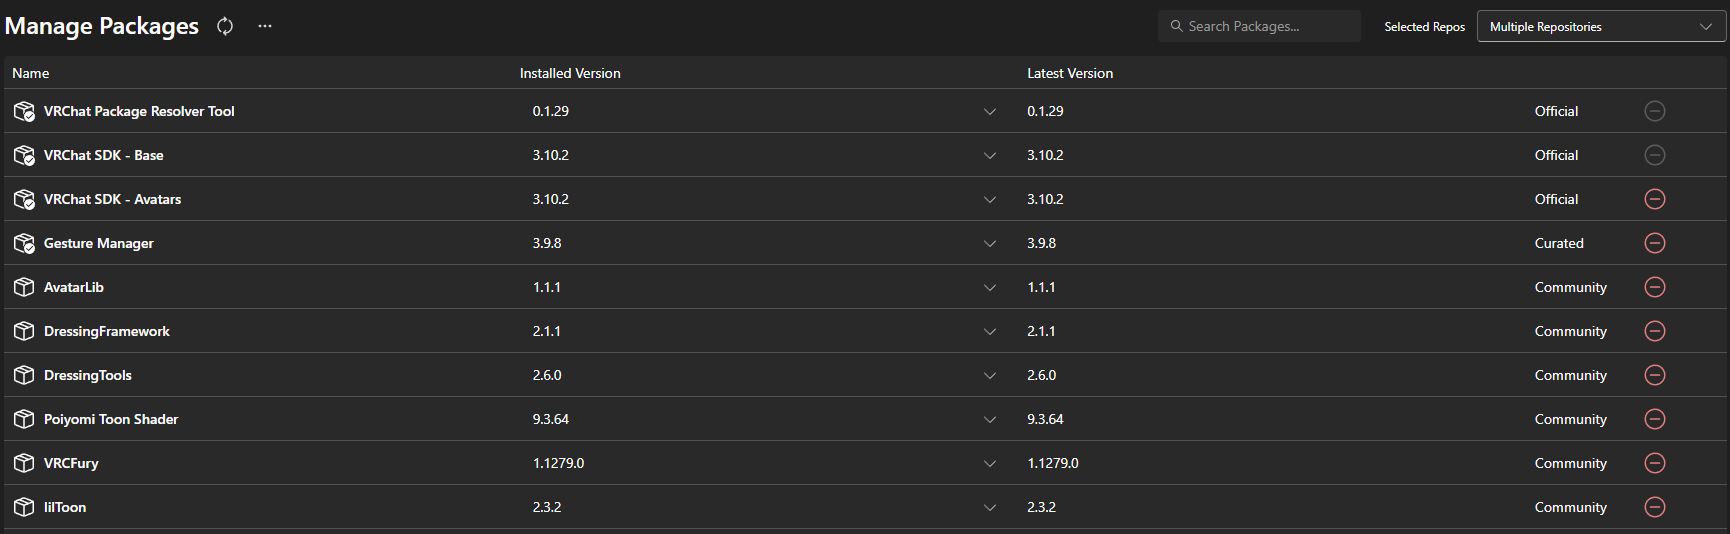The image size is (1730, 534).
Task: Open the Multiple Repositories dropdown
Action: (x=1601, y=26)
